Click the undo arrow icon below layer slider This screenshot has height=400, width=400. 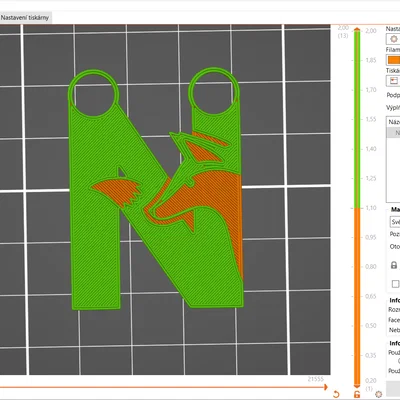click(x=336, y=394)
